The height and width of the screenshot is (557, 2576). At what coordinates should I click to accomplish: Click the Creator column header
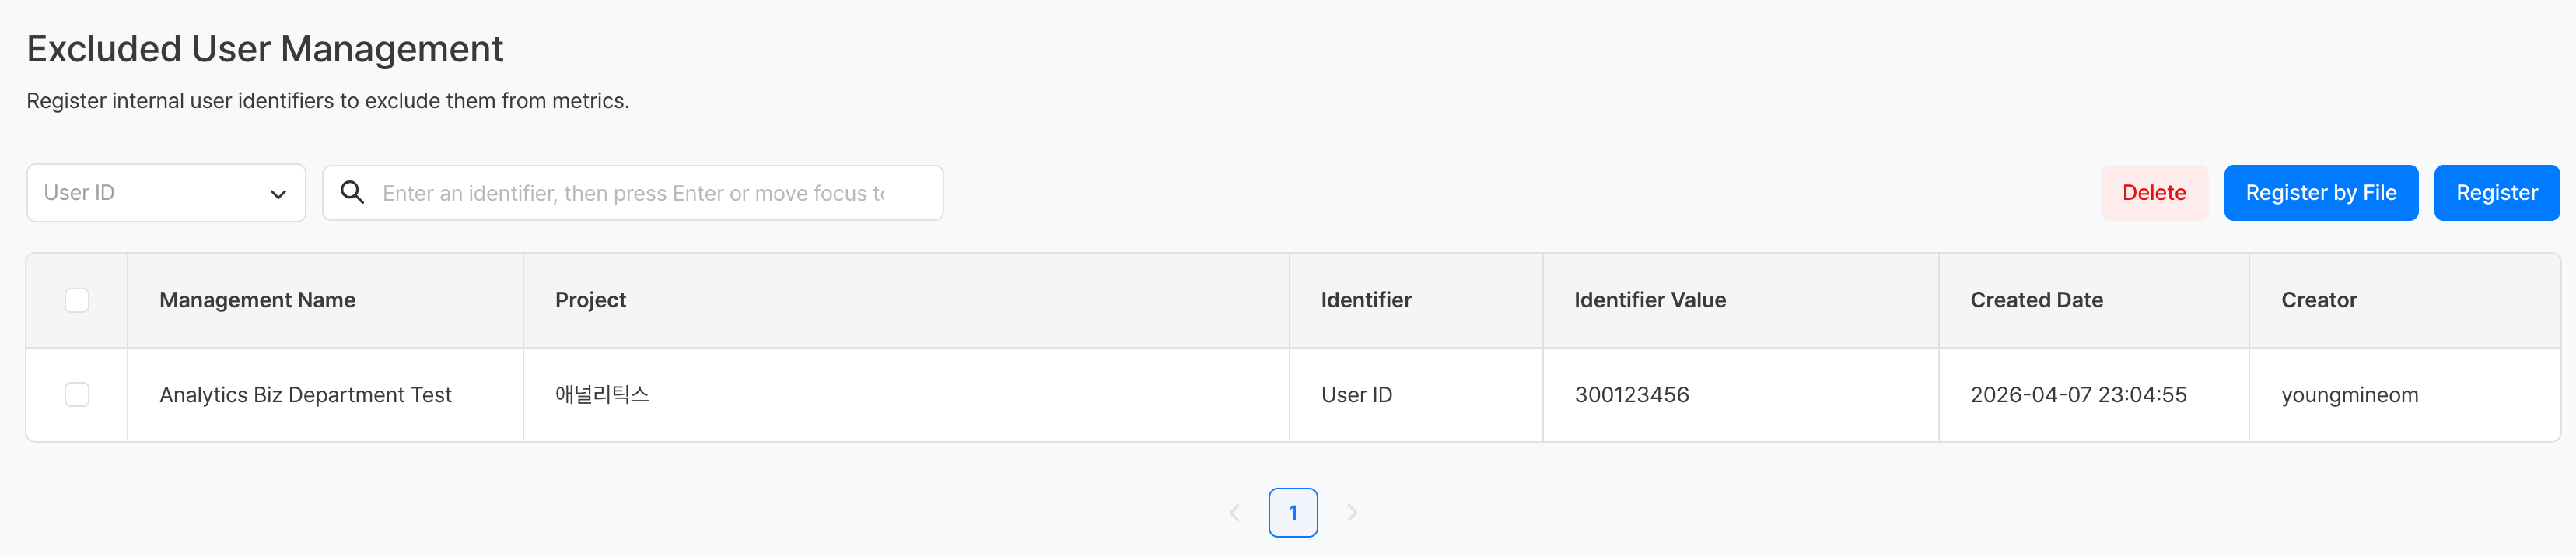coord(2318,300)
